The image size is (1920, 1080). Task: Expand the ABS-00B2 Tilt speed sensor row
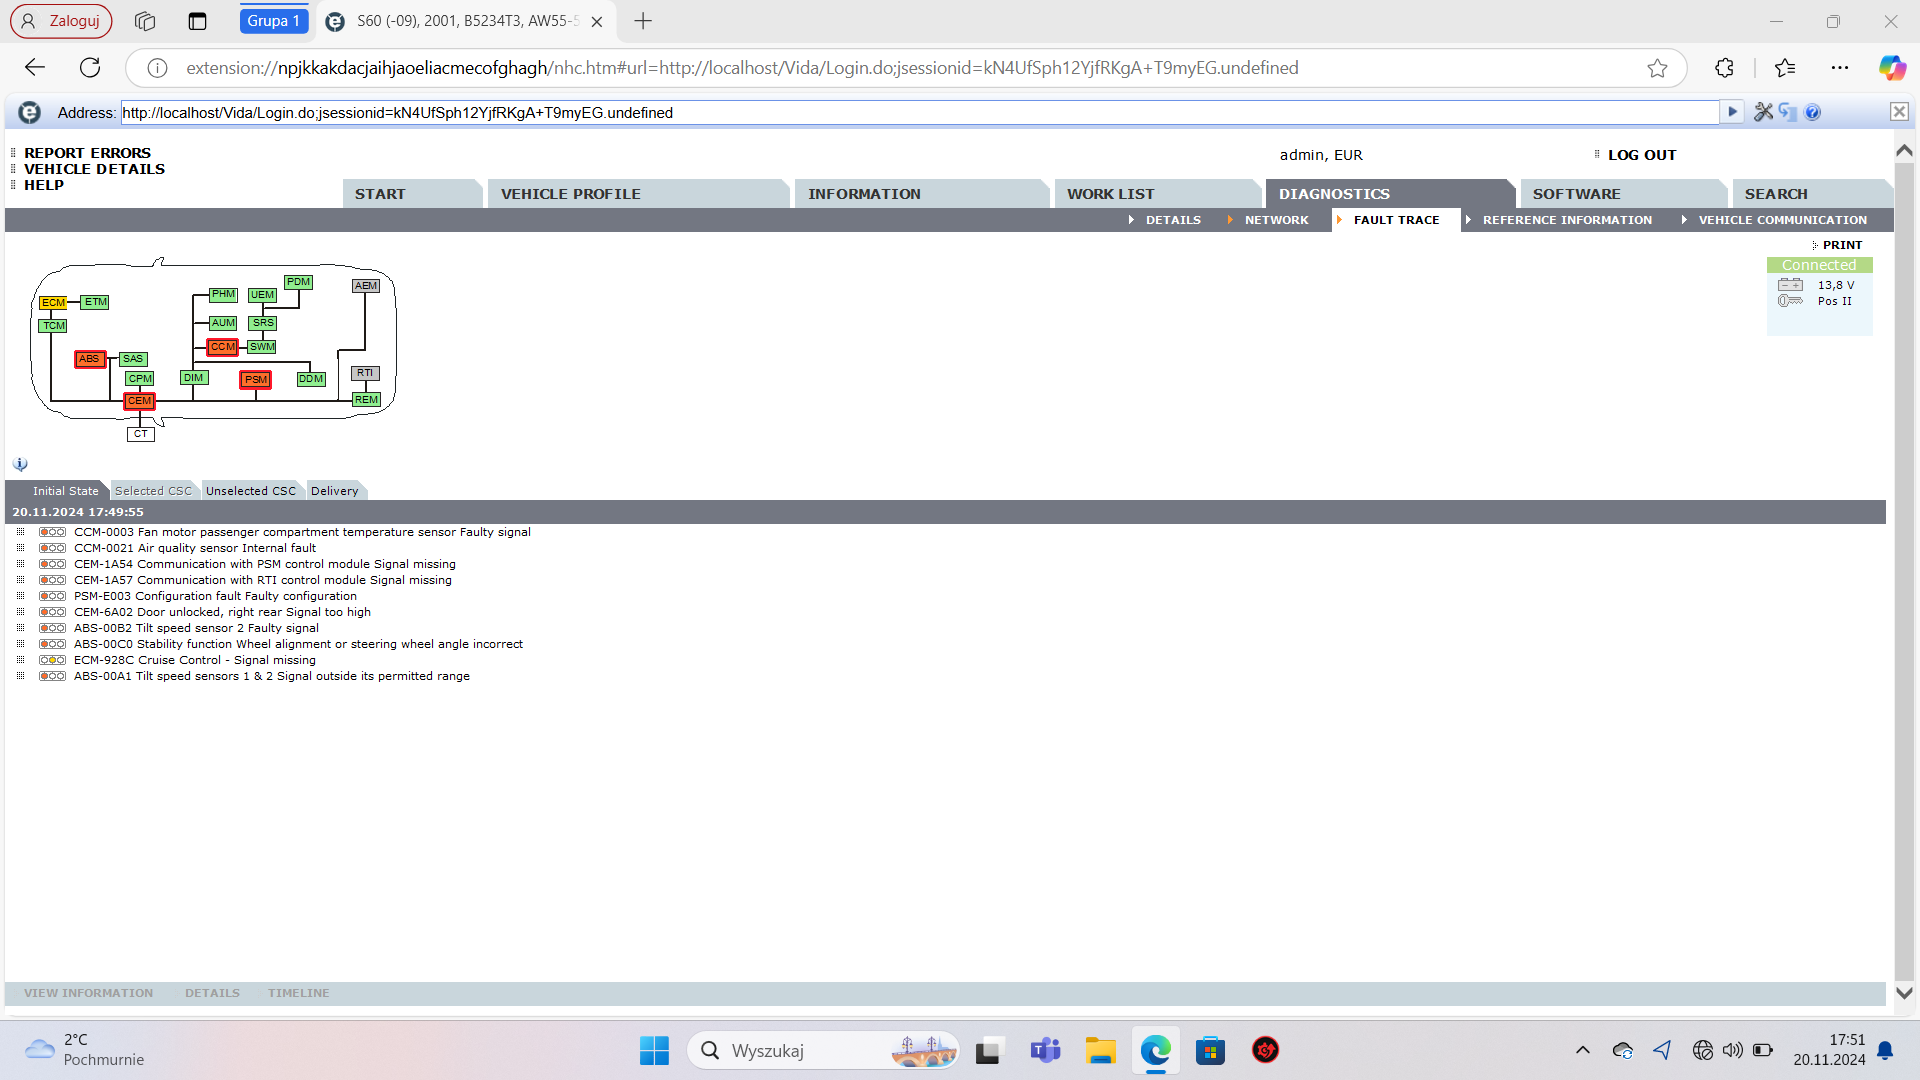20,628
